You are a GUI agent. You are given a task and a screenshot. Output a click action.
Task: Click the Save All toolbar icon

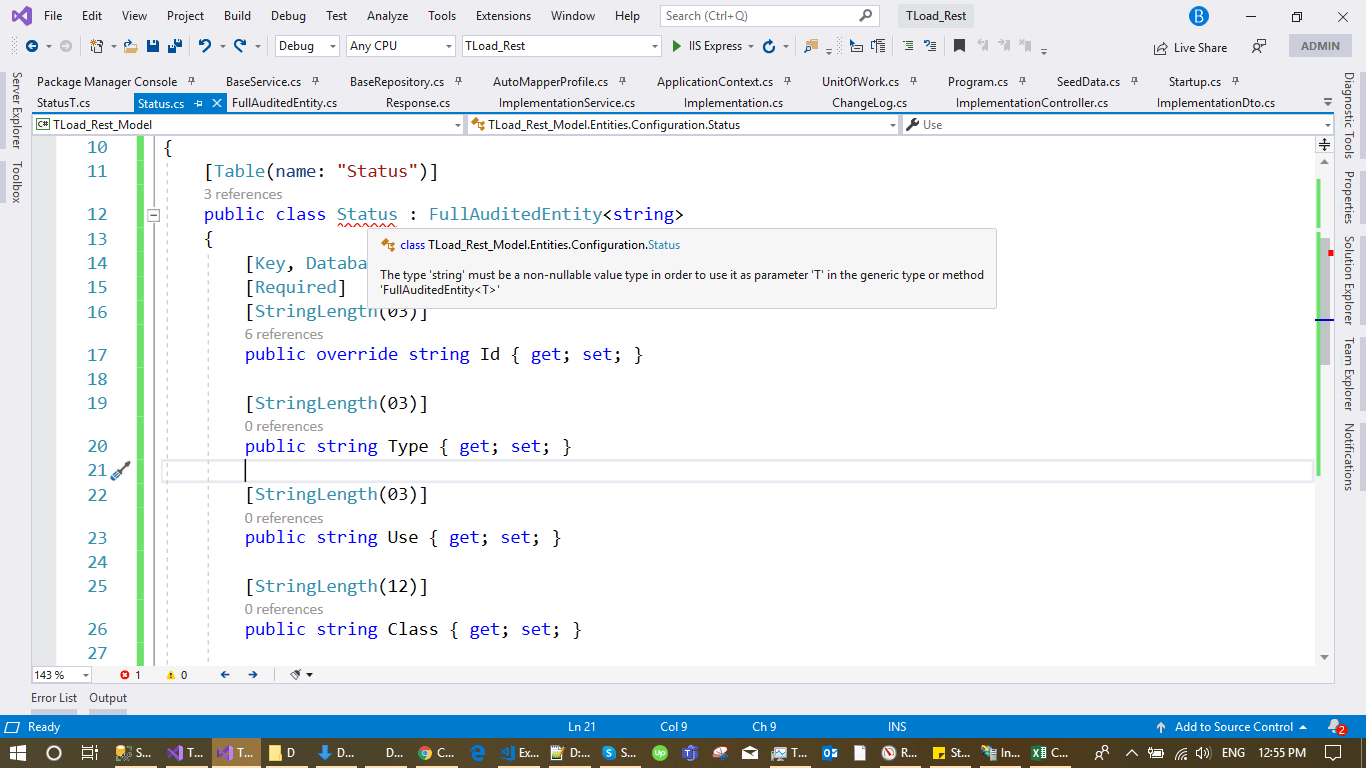pos(174,46)
